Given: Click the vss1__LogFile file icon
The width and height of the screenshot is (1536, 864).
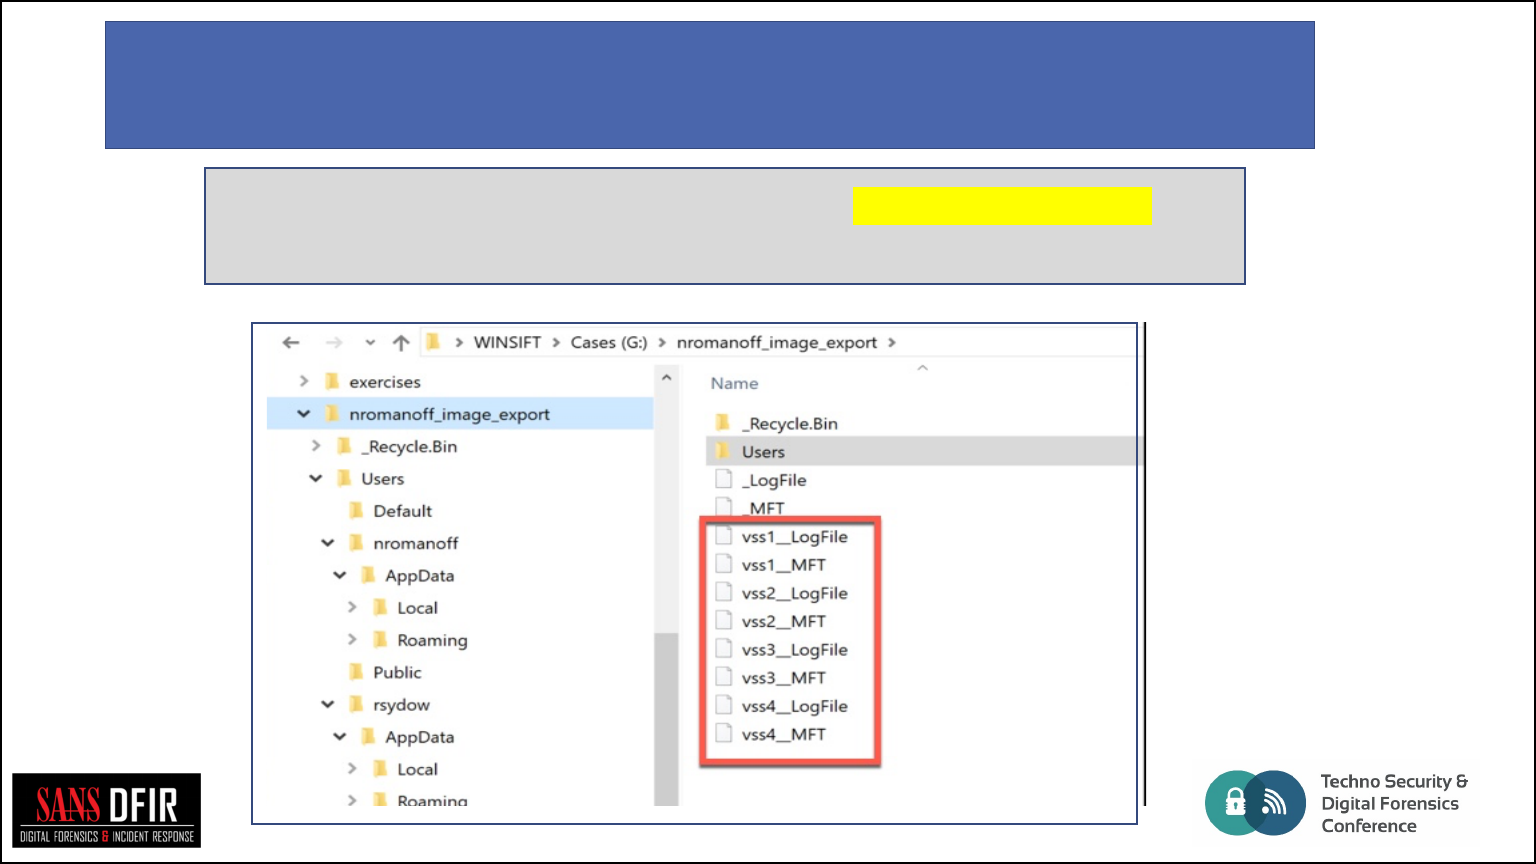Looking at the screenshot, I should coord(724,536).
